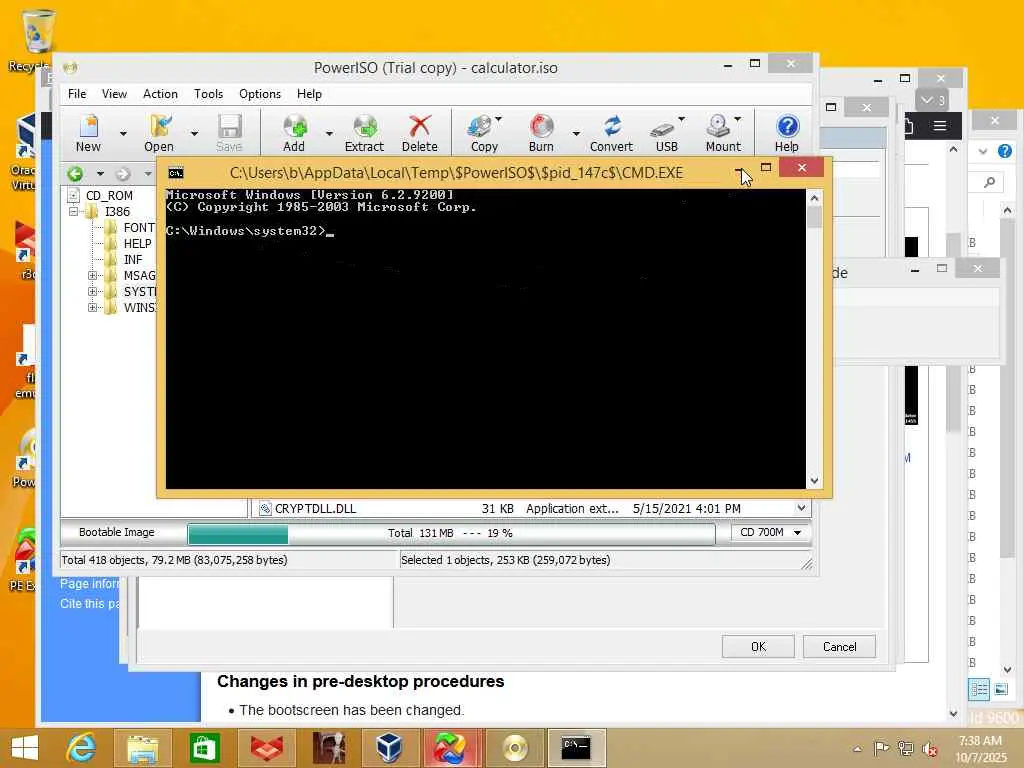Click the blue help icon in rightmost window

[x=1004, y=151]
